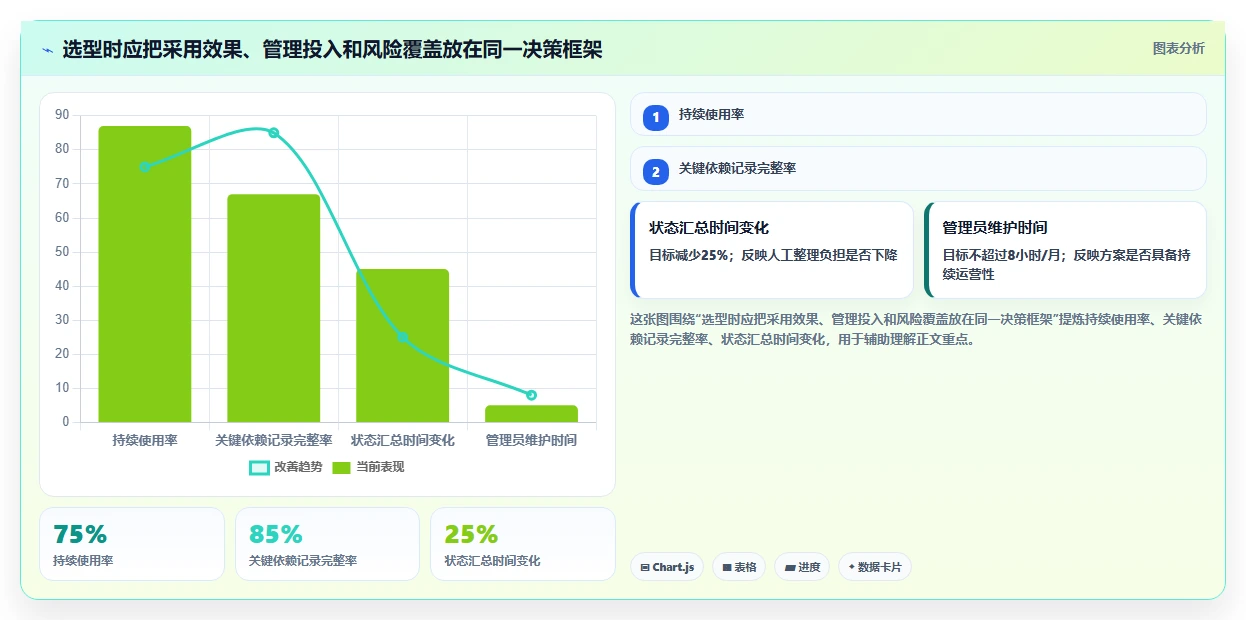
Task: Toggle the 当前表现 legend item
Action: tap(368, 467)
